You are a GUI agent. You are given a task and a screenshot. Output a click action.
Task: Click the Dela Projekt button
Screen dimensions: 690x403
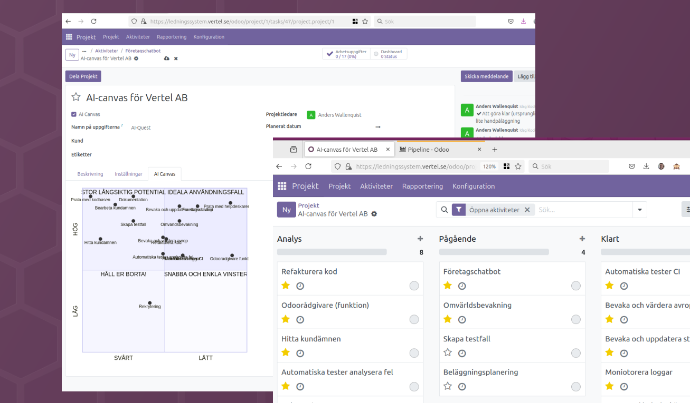point(83,75)
